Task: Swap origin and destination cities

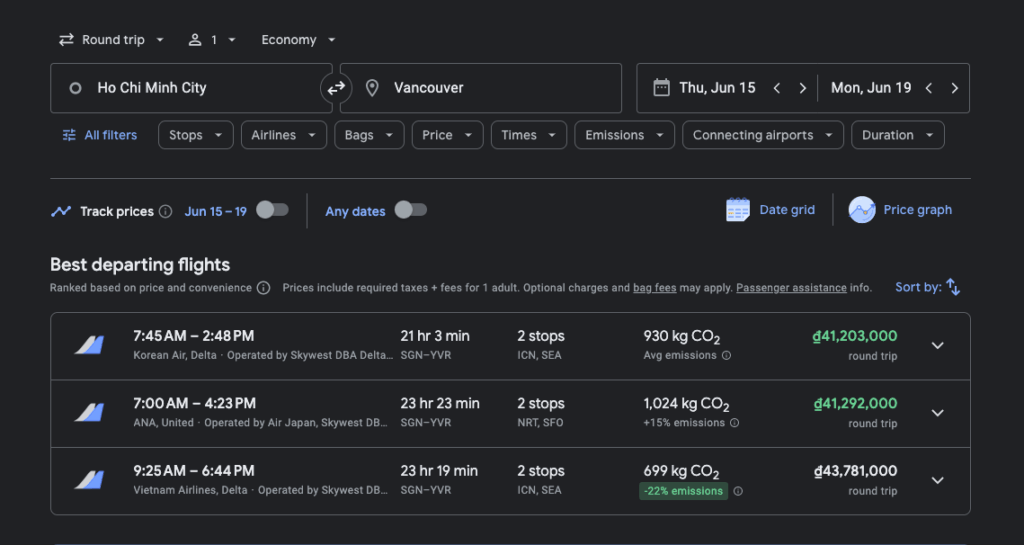Action: [336, 88]
